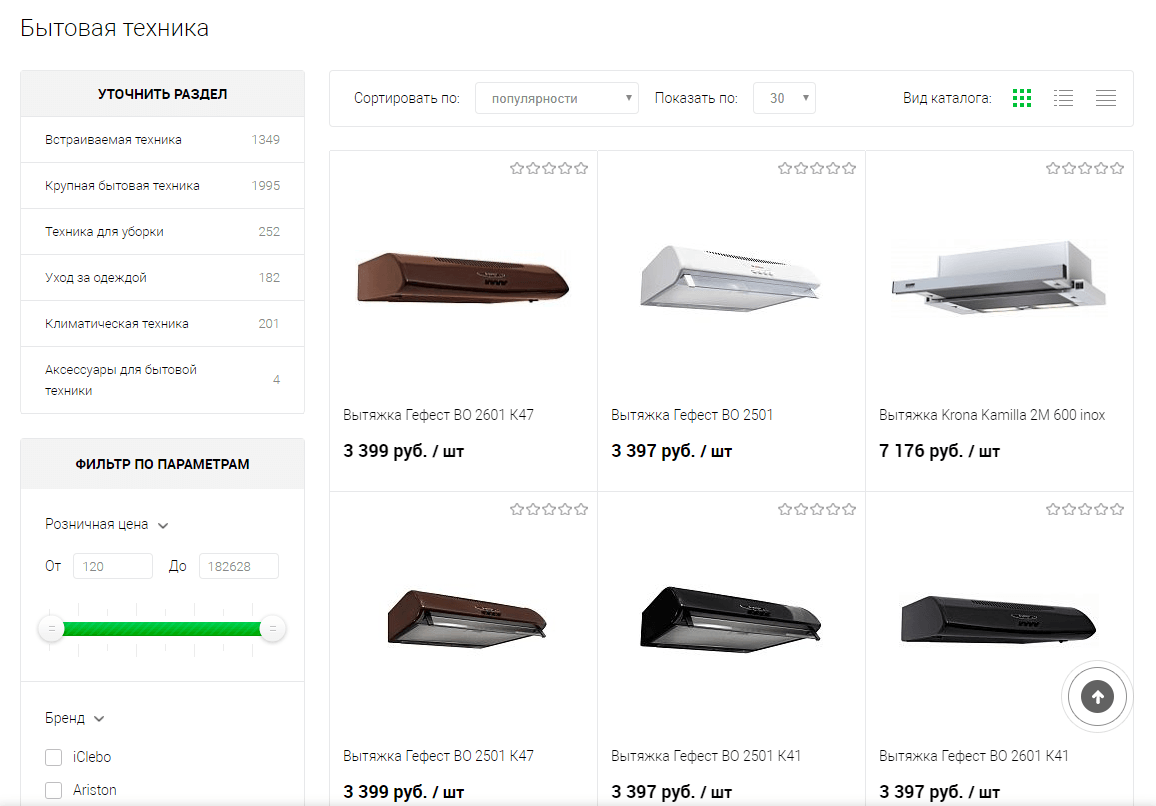Switch to compact table catalog view
This screenshot has height=806, width=1156.
pyautogui.click(x=1105, y=98)
